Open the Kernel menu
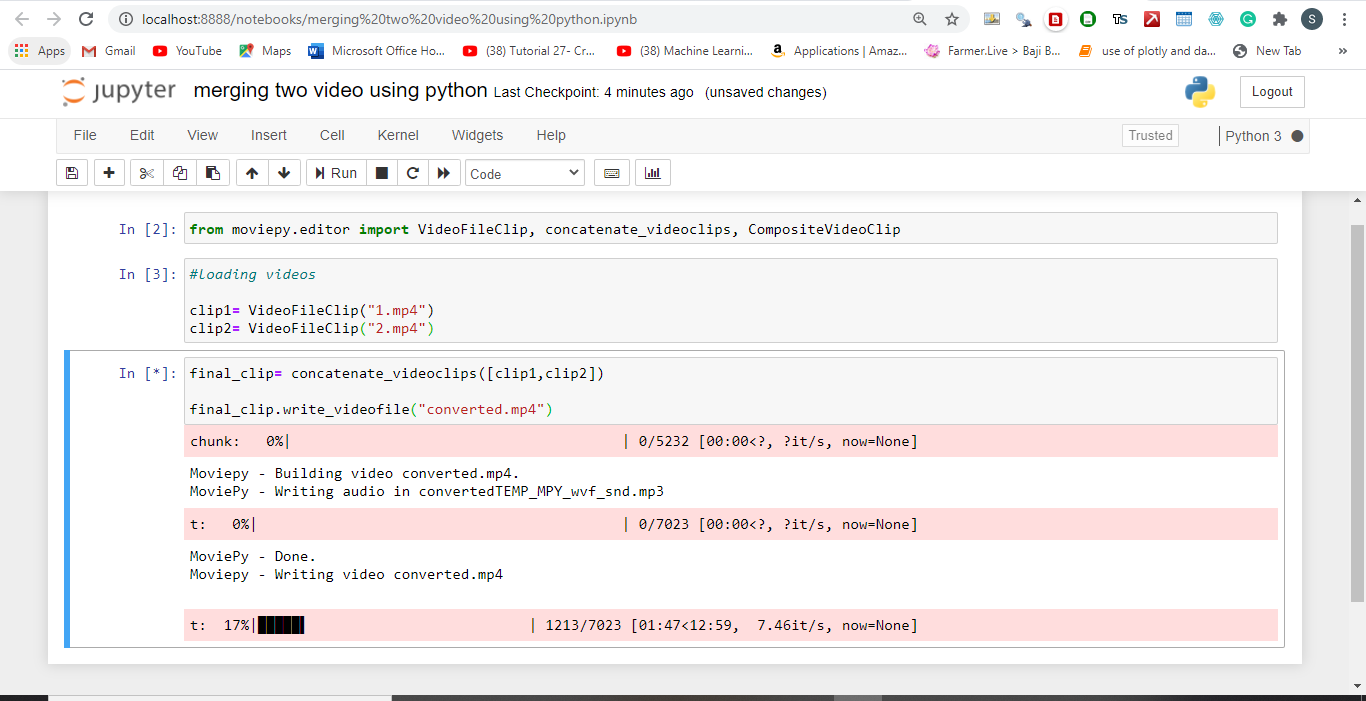 397,135
